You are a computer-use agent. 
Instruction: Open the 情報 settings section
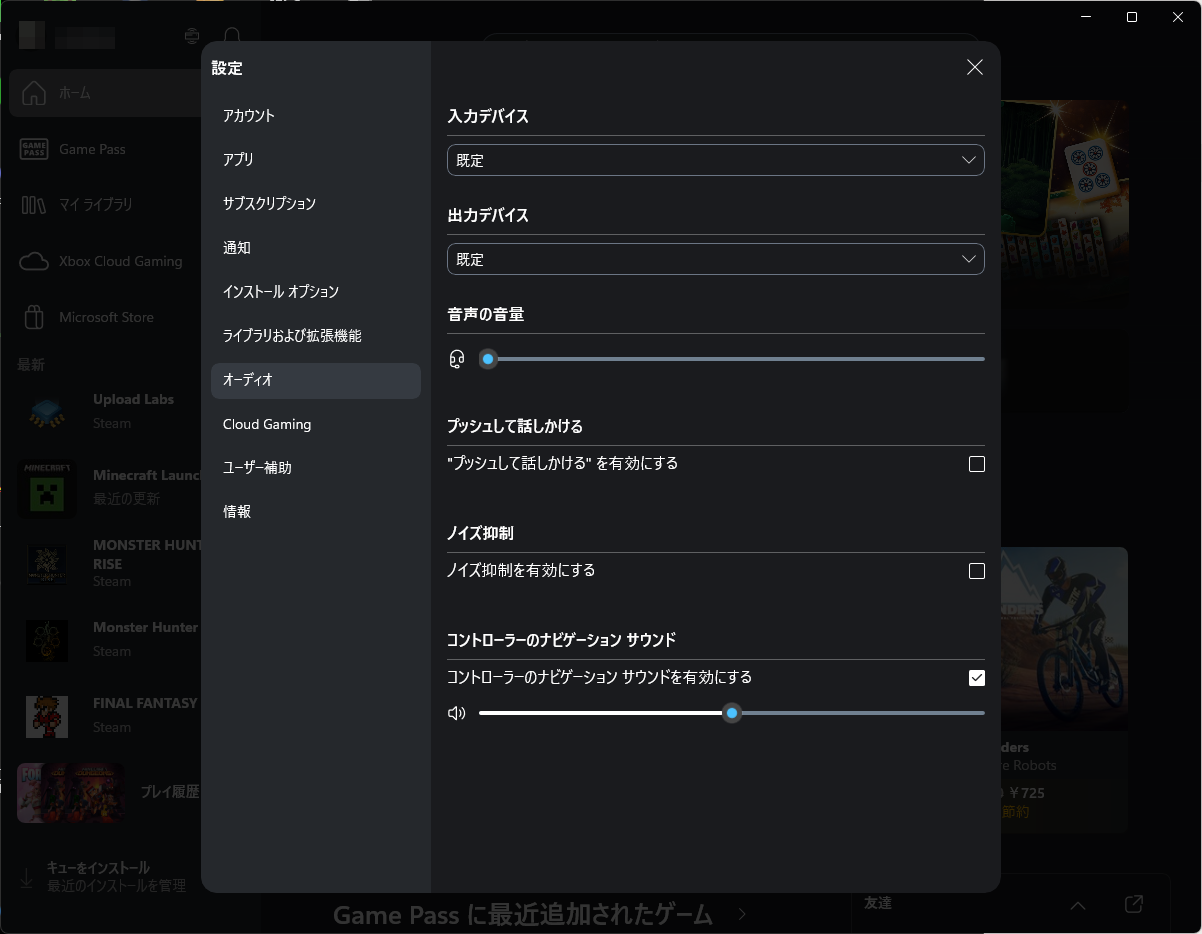316,511
